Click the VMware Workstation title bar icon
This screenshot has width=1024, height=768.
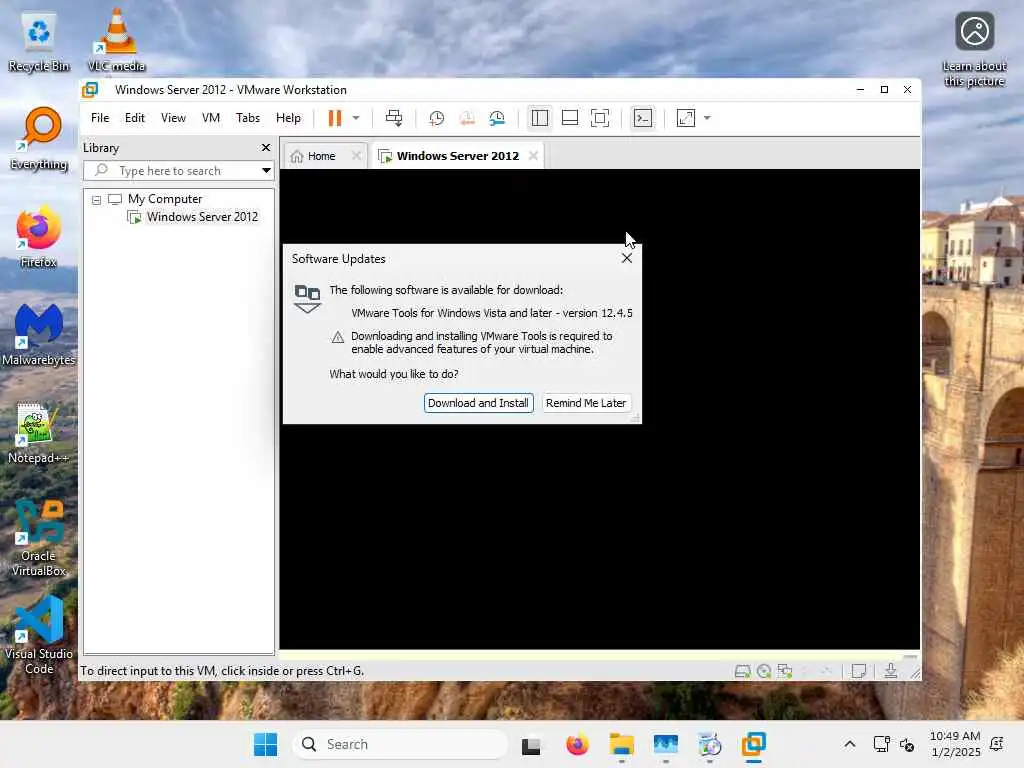pos(90,89)
